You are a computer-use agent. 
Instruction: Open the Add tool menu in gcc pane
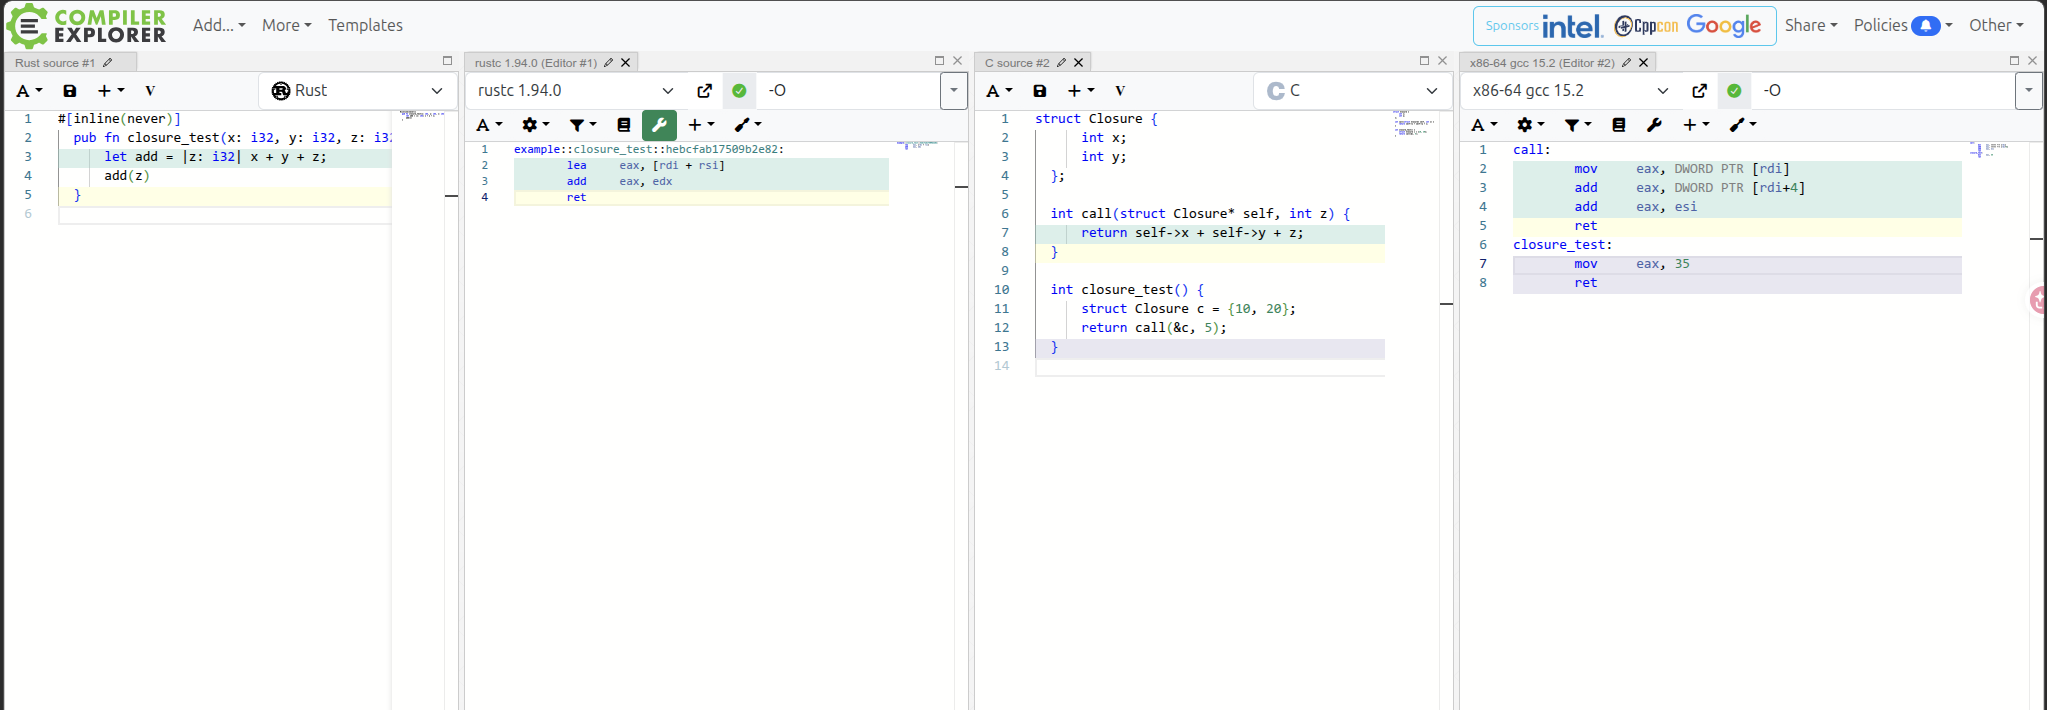click(1743, 125)
